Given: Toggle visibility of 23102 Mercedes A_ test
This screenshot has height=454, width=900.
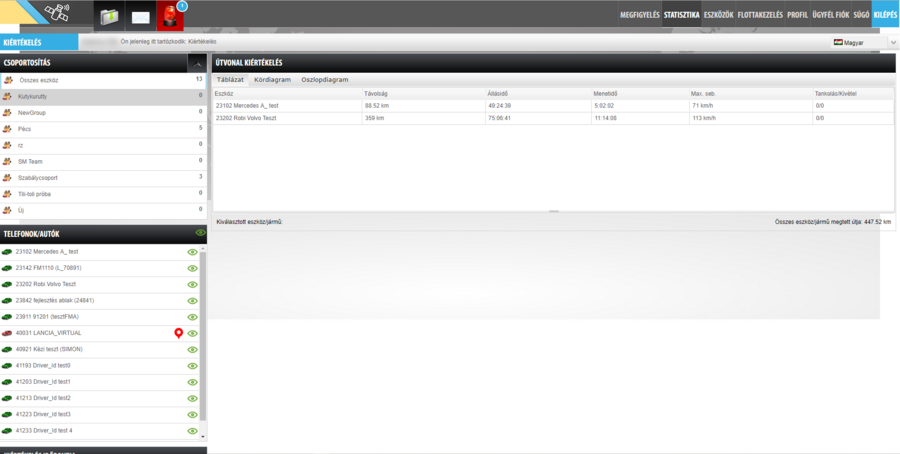Looking at the screenshot, I should coord(192,252).
